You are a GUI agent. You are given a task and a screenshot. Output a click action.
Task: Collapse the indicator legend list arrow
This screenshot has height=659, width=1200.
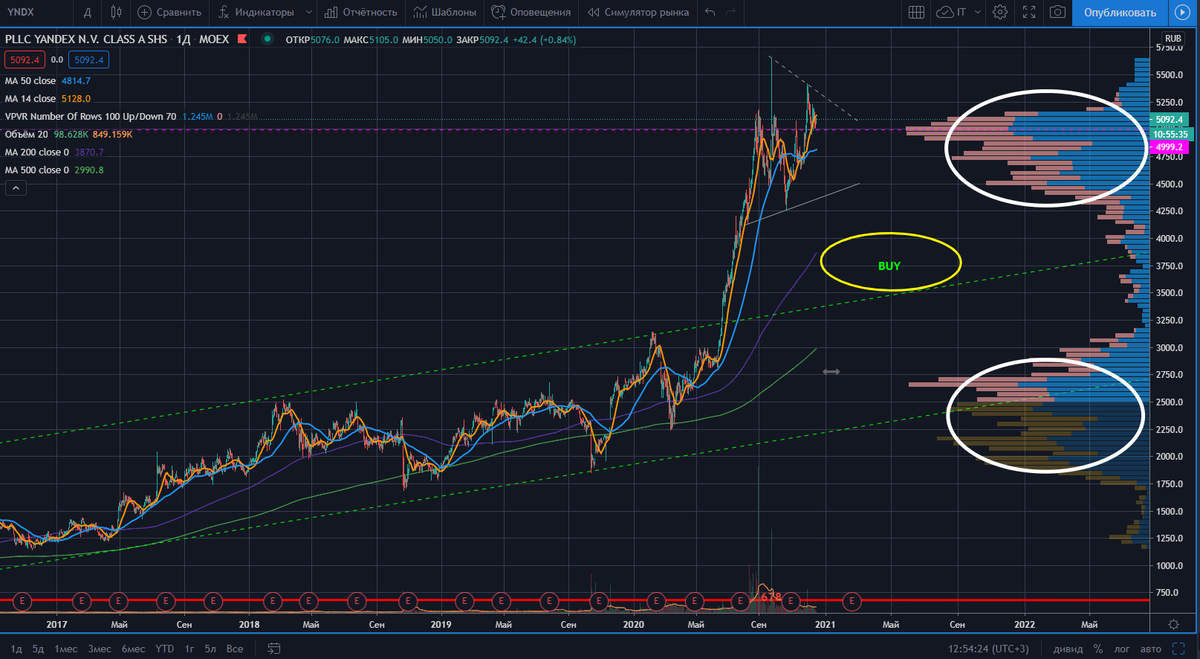pyautogui.click(x=14, y=187)
